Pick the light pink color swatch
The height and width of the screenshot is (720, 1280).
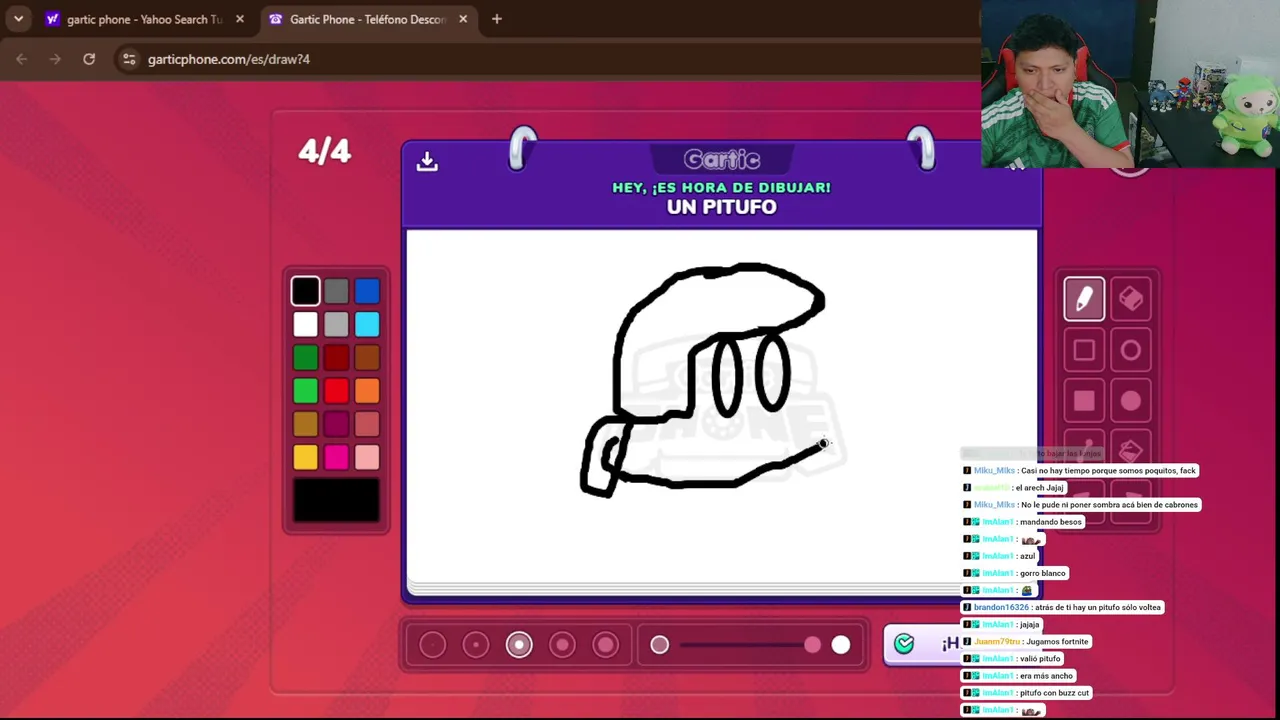tap(367, 457)
